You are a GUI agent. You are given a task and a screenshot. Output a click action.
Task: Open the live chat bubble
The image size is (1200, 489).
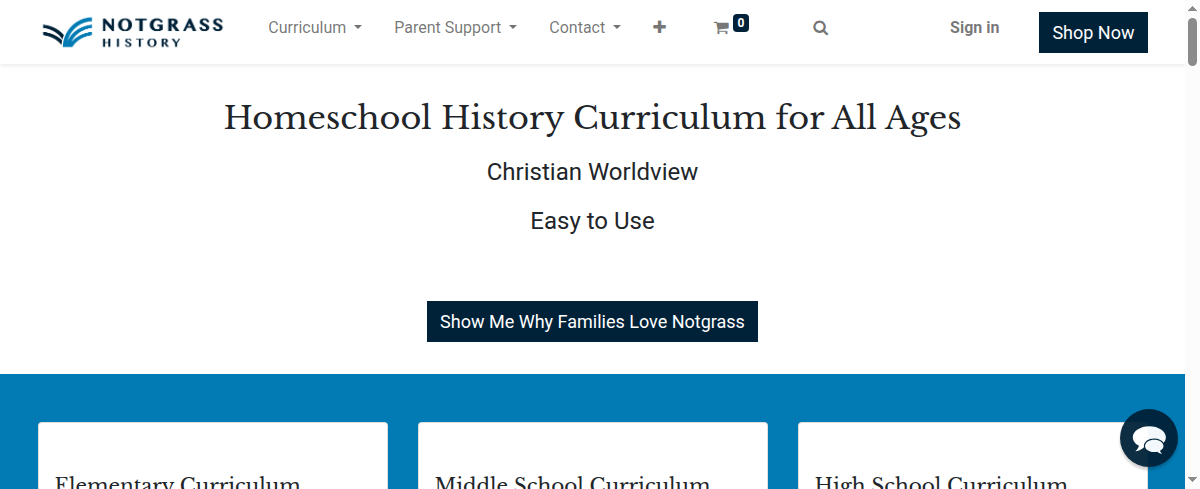(x=1149, y=438)
